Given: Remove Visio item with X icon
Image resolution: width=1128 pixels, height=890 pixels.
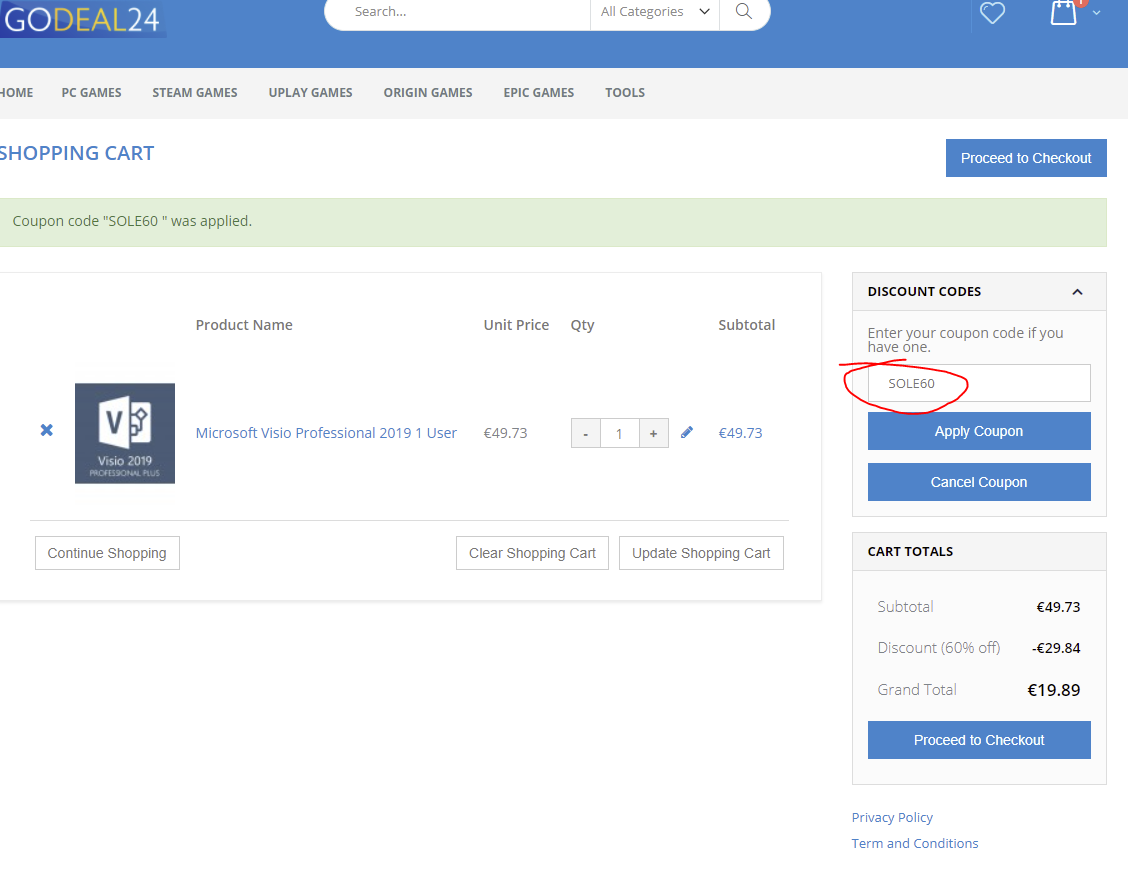Looking at the screenshot, I should click(x=47, y=430).
